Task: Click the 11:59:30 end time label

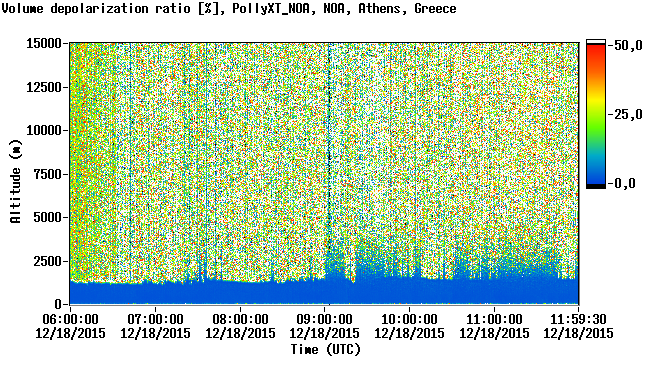Action: [578, 319]
